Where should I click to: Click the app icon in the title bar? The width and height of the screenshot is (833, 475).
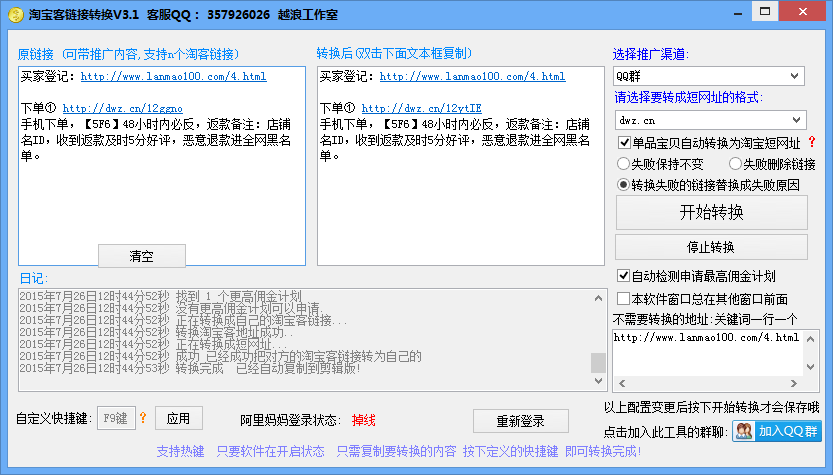[x=15, y=15]
